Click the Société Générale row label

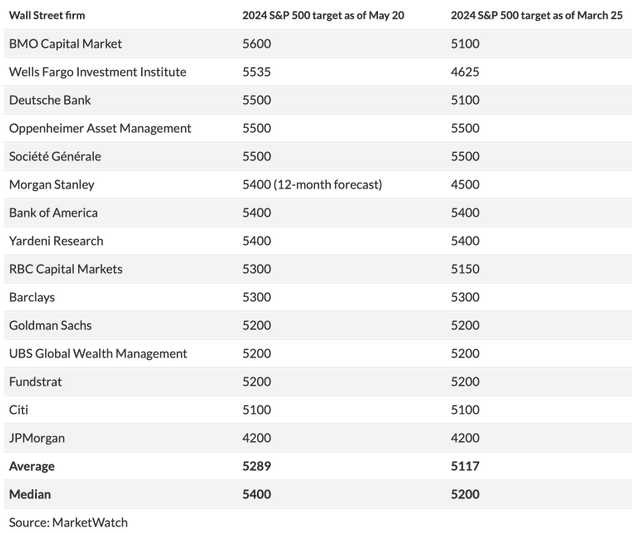click(55, 156)
